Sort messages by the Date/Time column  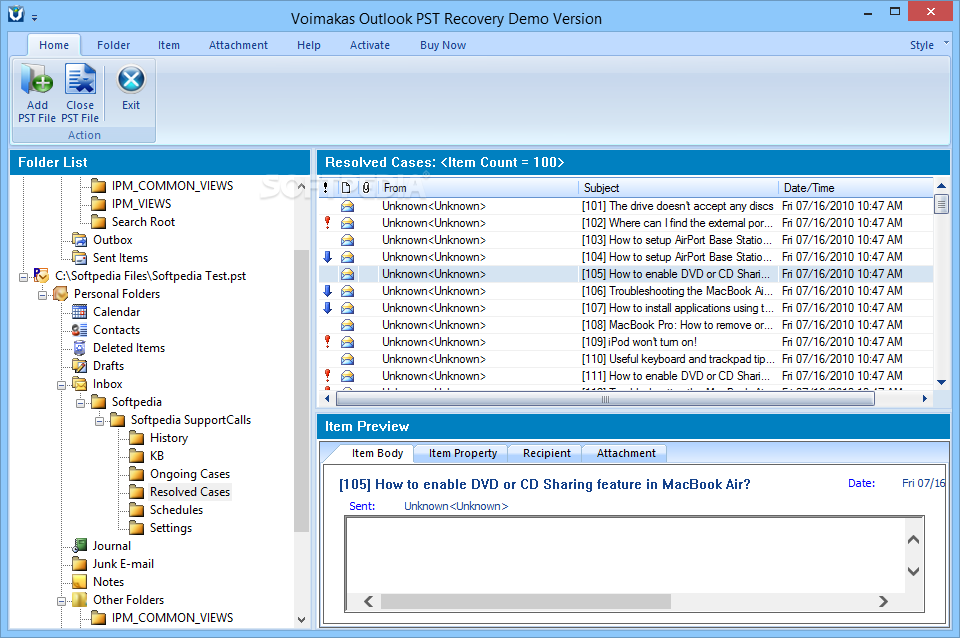[856, 188]
